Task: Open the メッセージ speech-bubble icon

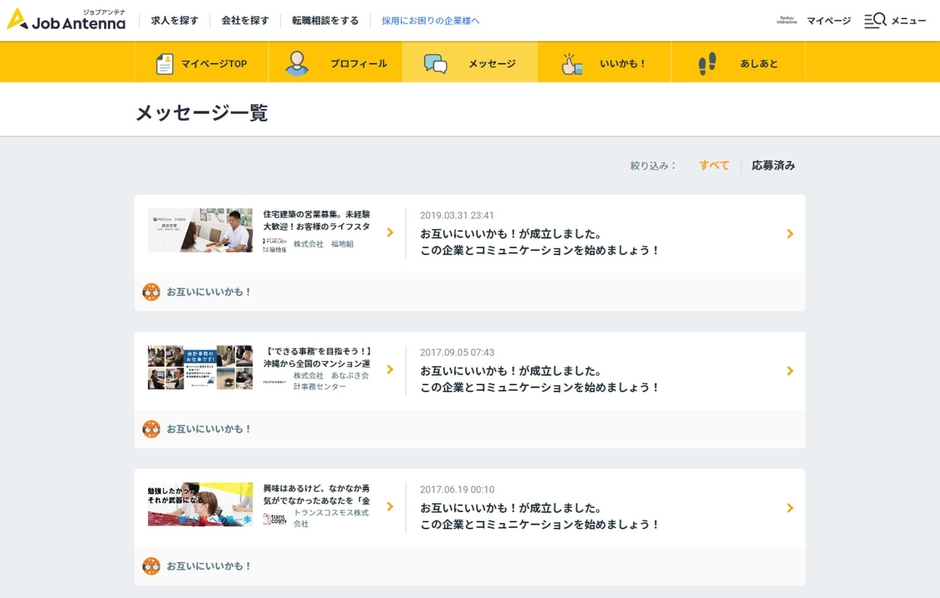Action: coord(435,62)
